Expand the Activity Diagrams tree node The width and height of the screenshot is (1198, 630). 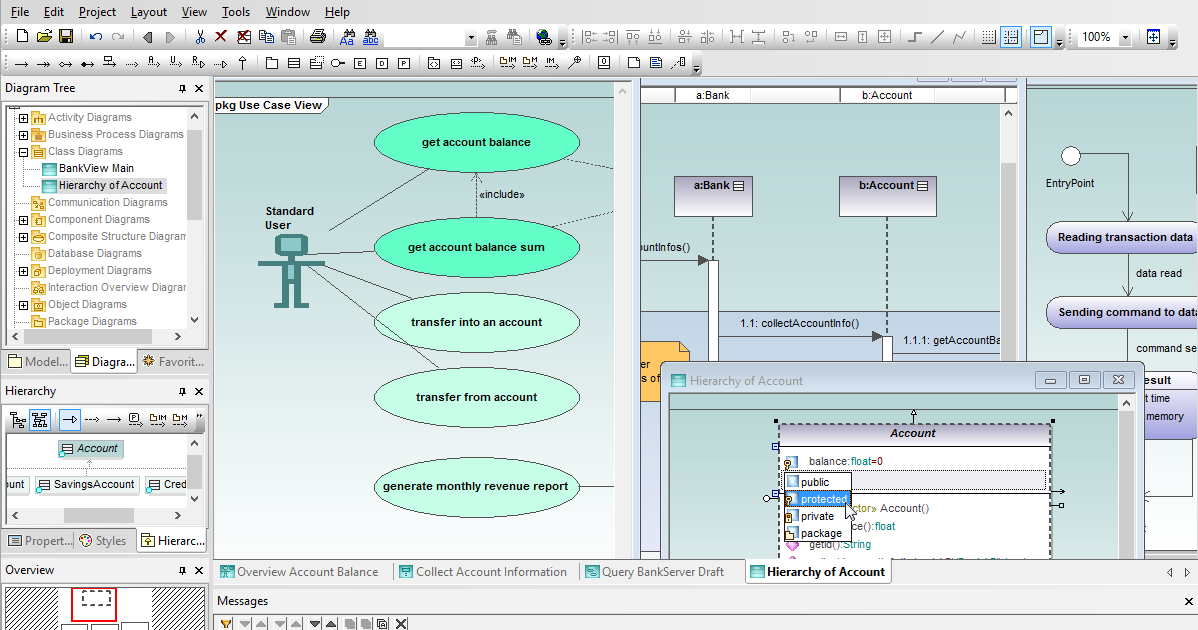(23, 118)
